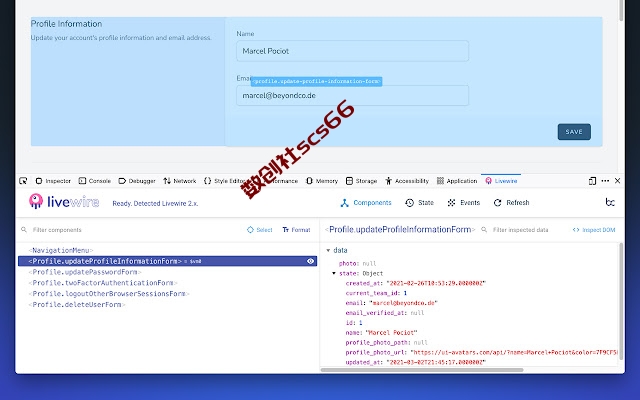Click the profile_photo_path property
The image size is (640, 400).
387,342
